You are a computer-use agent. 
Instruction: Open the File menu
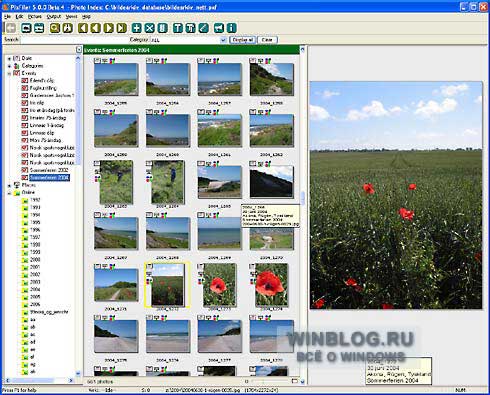point(8,16)
